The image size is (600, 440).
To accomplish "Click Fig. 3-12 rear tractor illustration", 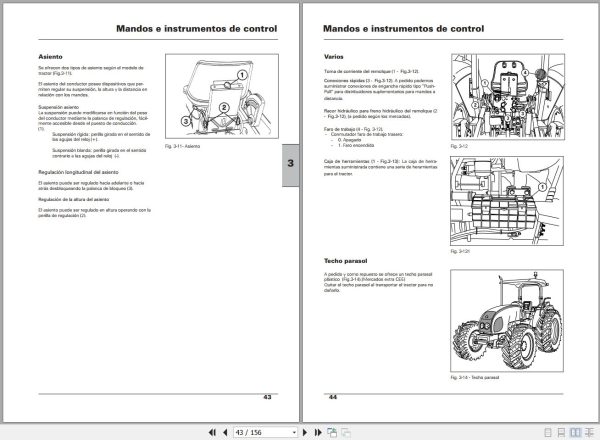I will point(508,97).
